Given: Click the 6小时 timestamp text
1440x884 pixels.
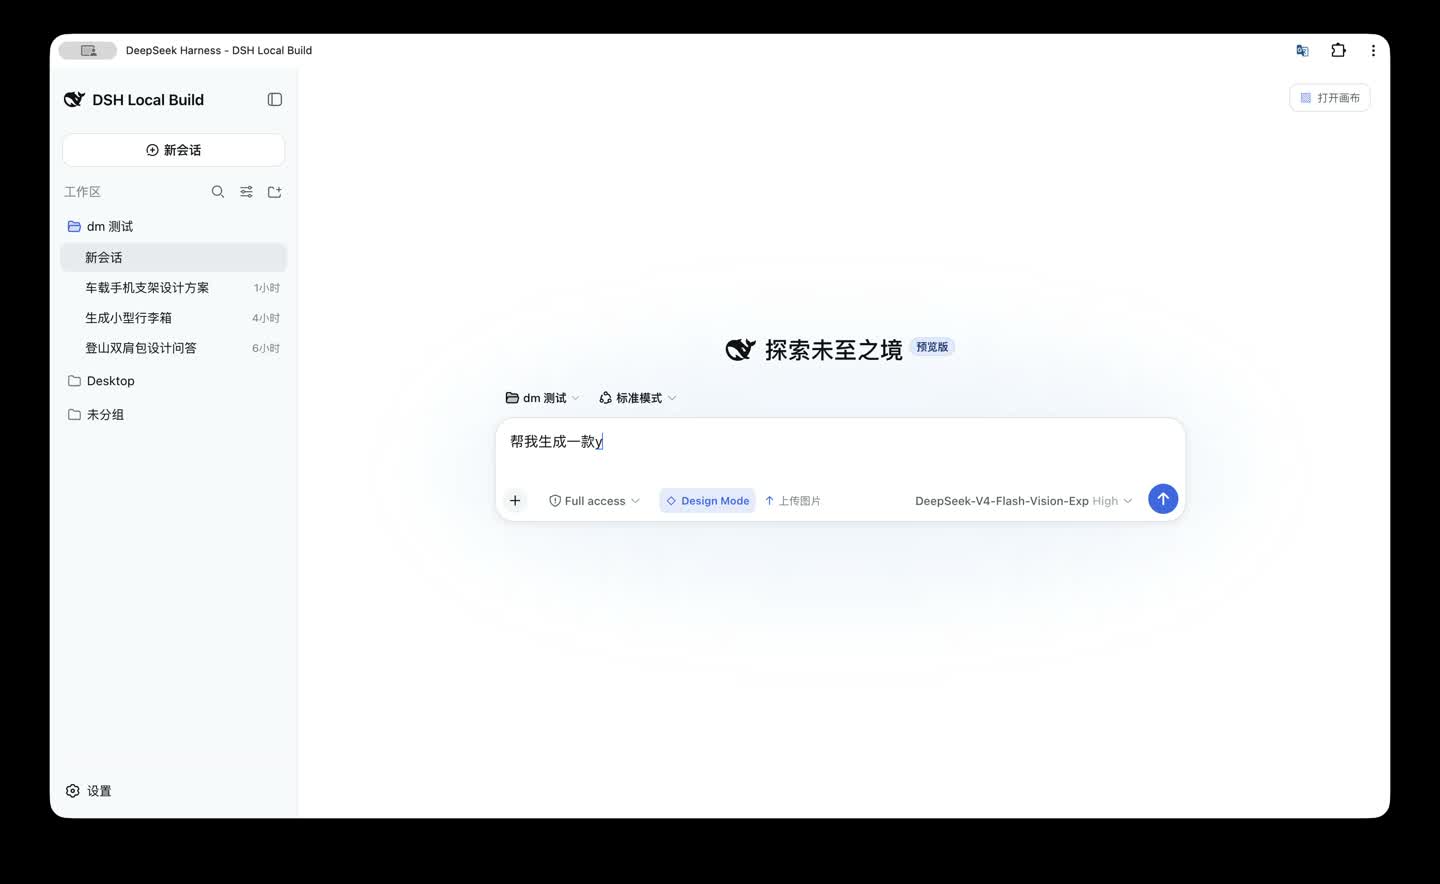Looking at the screenshot, I should 266,348.
